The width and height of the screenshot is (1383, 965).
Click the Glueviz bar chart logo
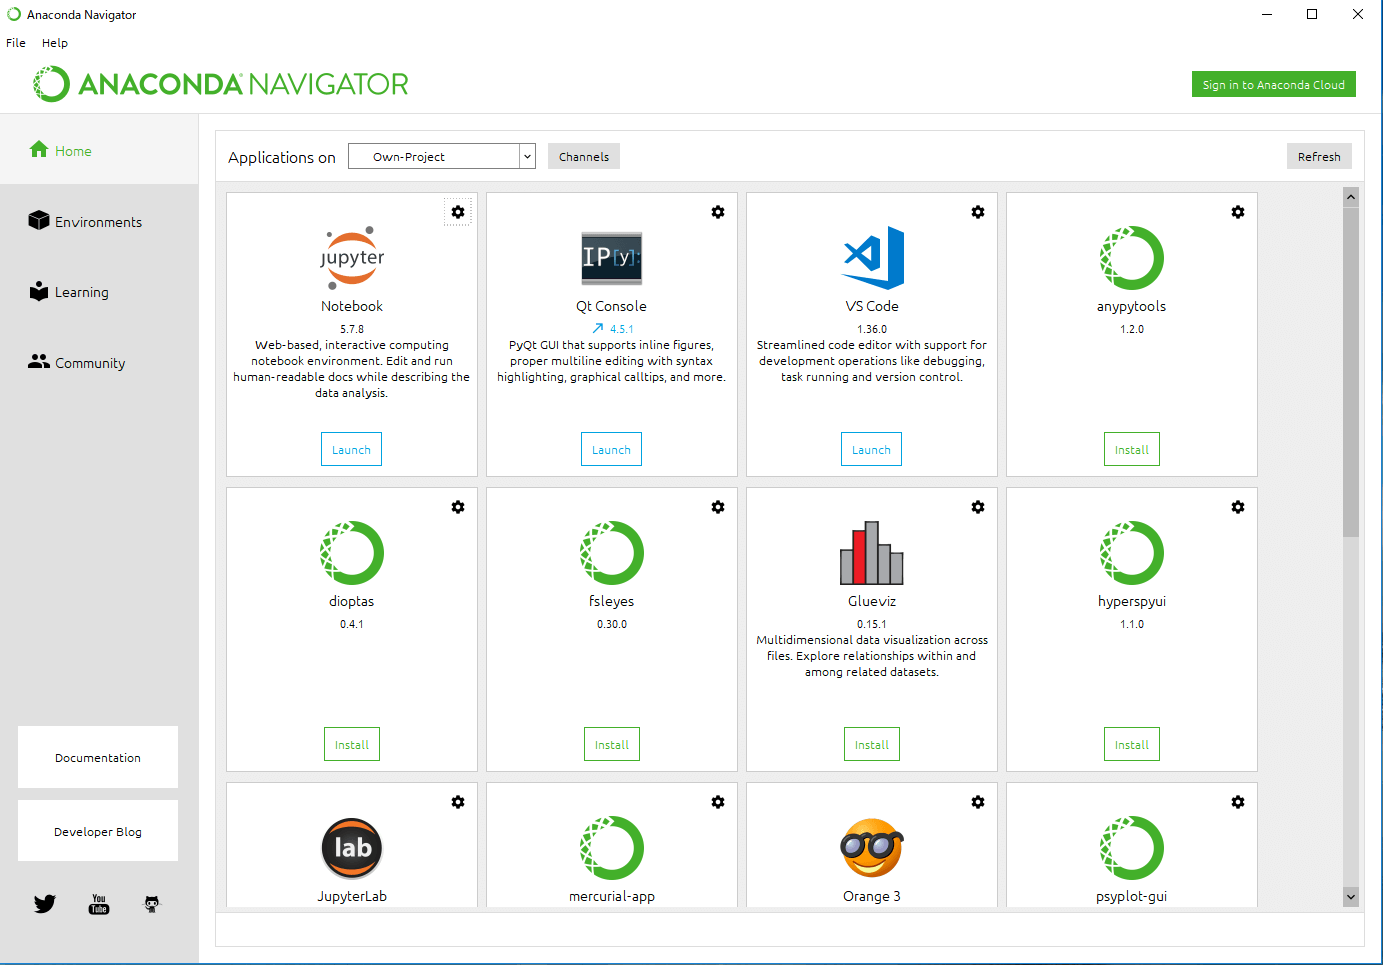click(x=872, y=553)
